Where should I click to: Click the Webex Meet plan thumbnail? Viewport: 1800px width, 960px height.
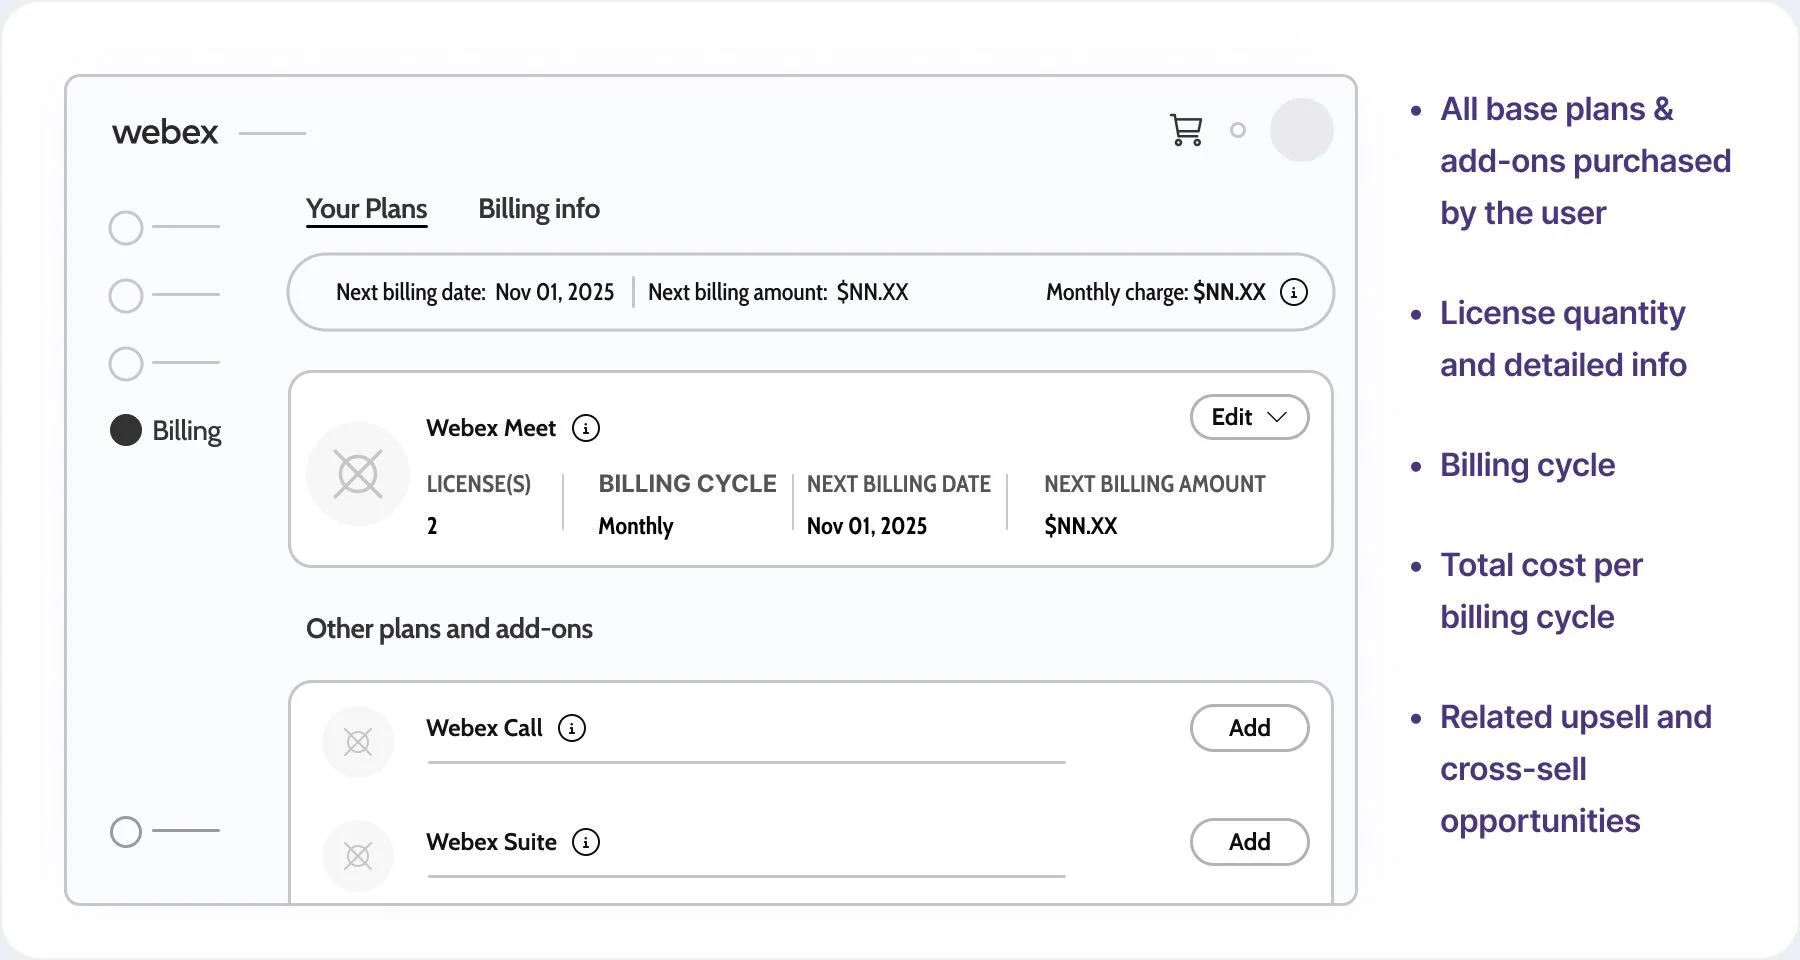coord(358,474)
